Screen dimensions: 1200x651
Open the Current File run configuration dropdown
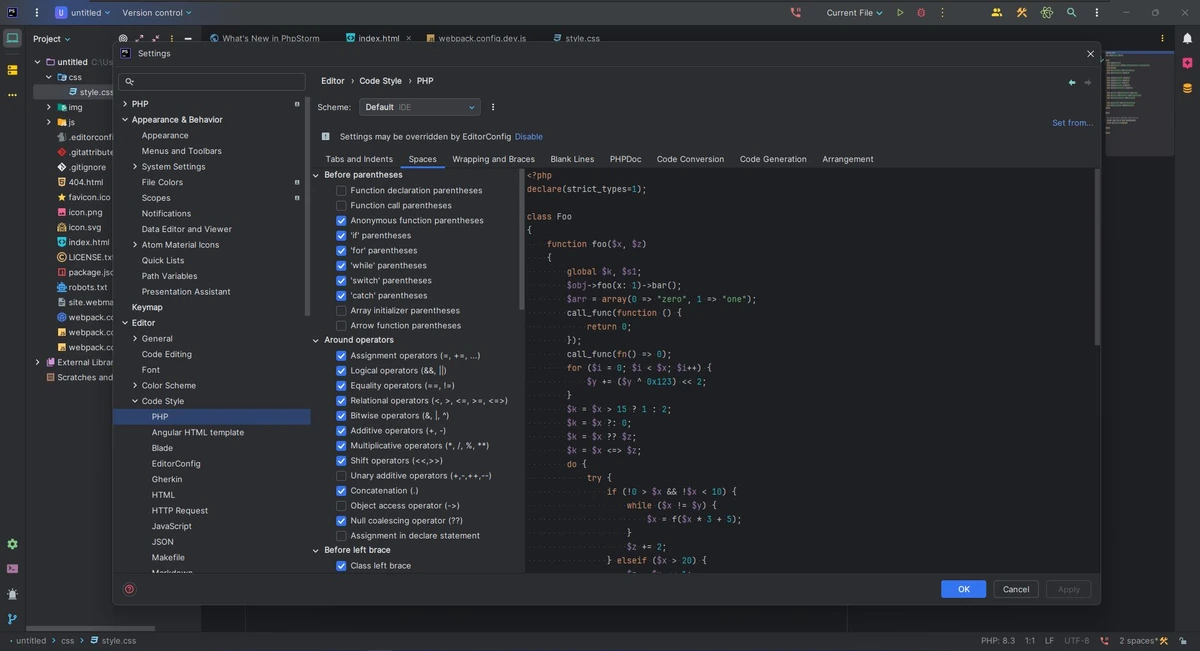(855, 13)
